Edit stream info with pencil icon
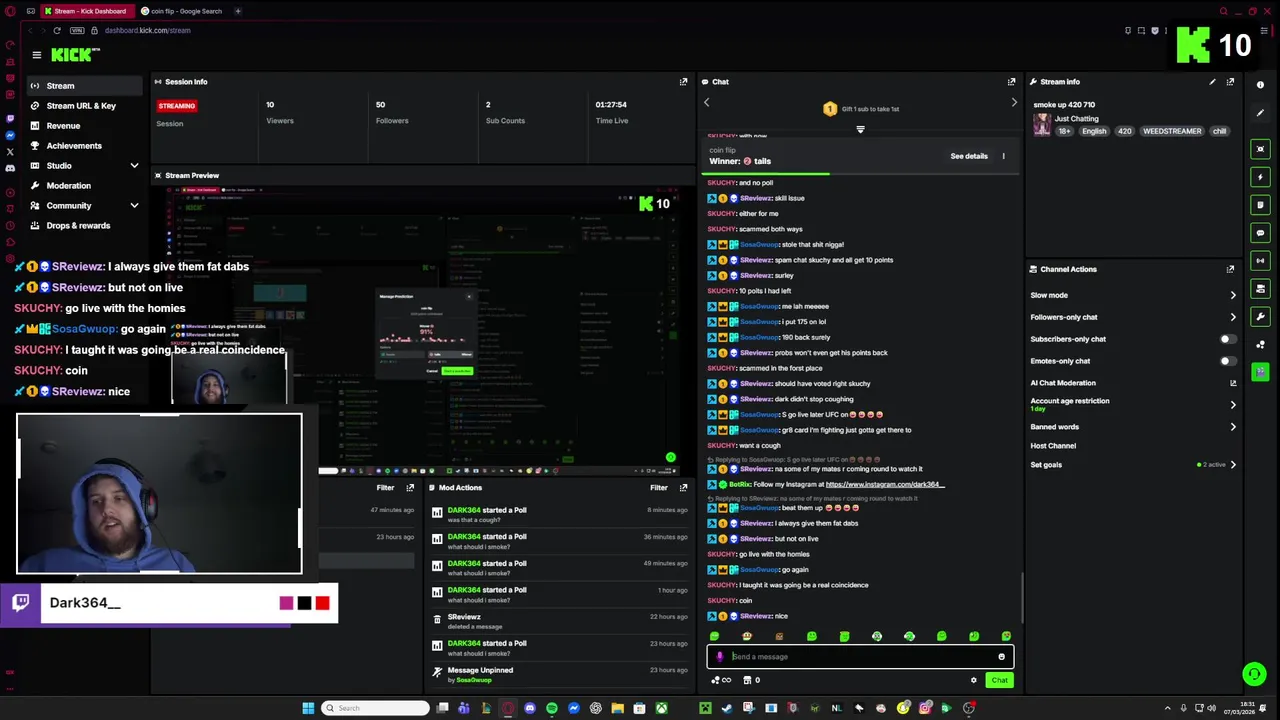Viewport: 1280px width, 720px height. (1212, 82)
